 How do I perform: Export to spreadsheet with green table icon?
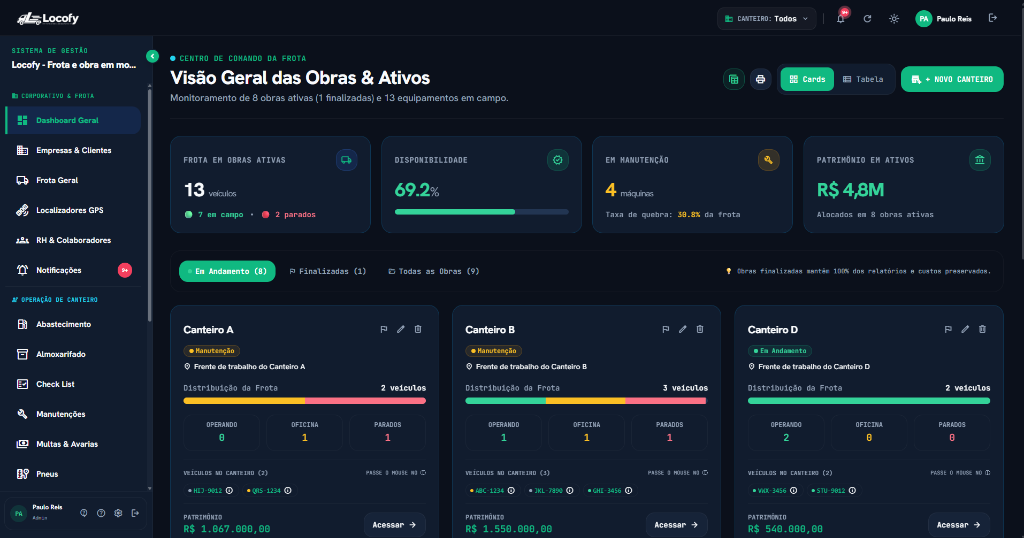[x=733, y=79]
